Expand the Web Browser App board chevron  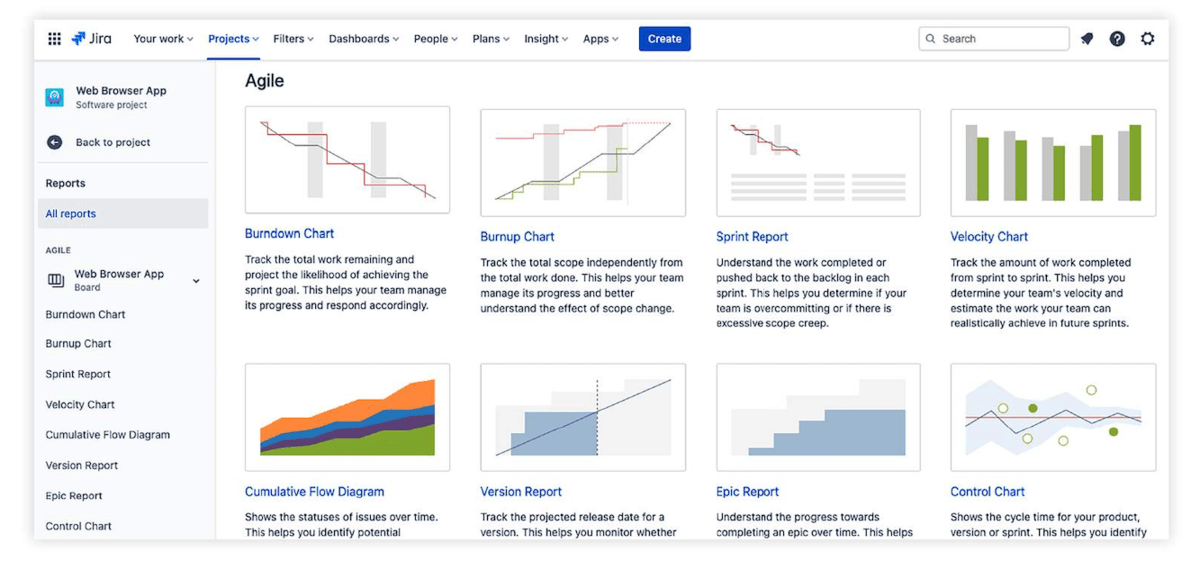196,281
